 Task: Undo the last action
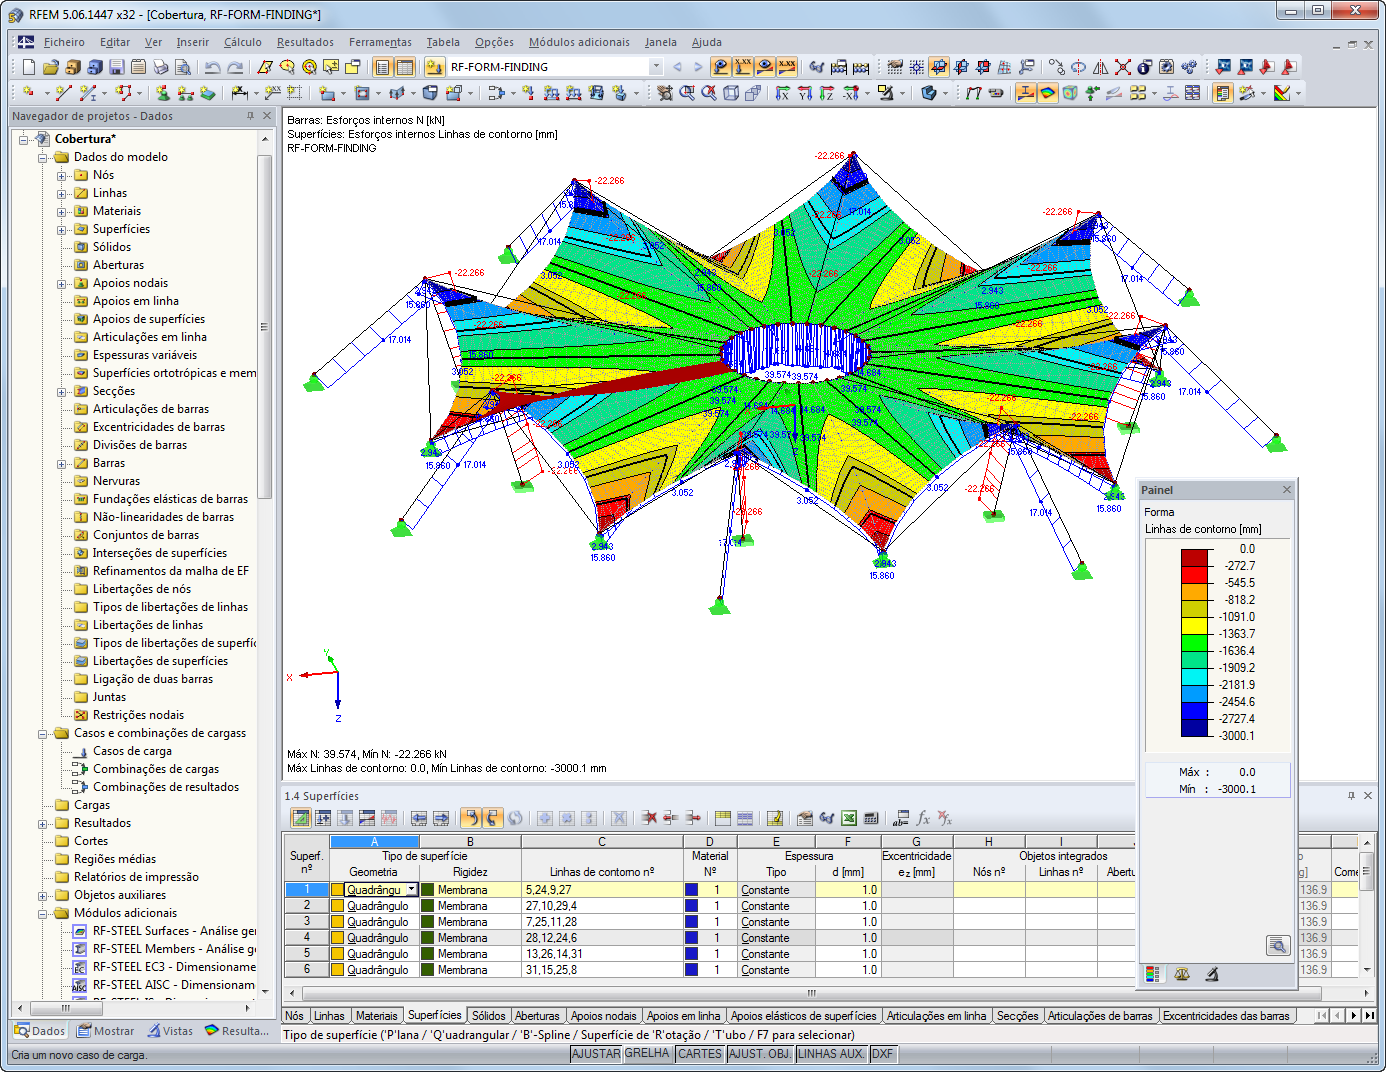click(212, 67)
